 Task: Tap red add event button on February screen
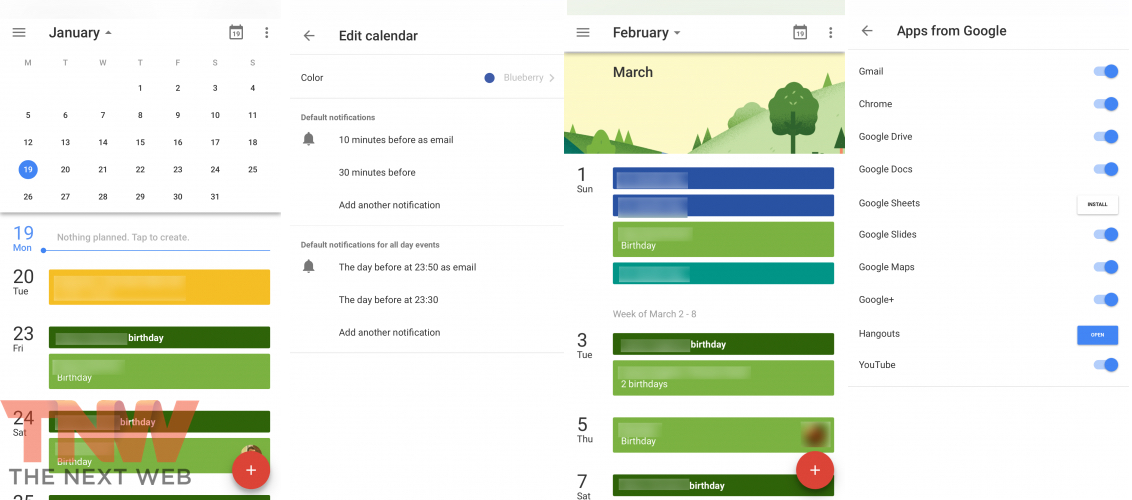tap(815, 470)
